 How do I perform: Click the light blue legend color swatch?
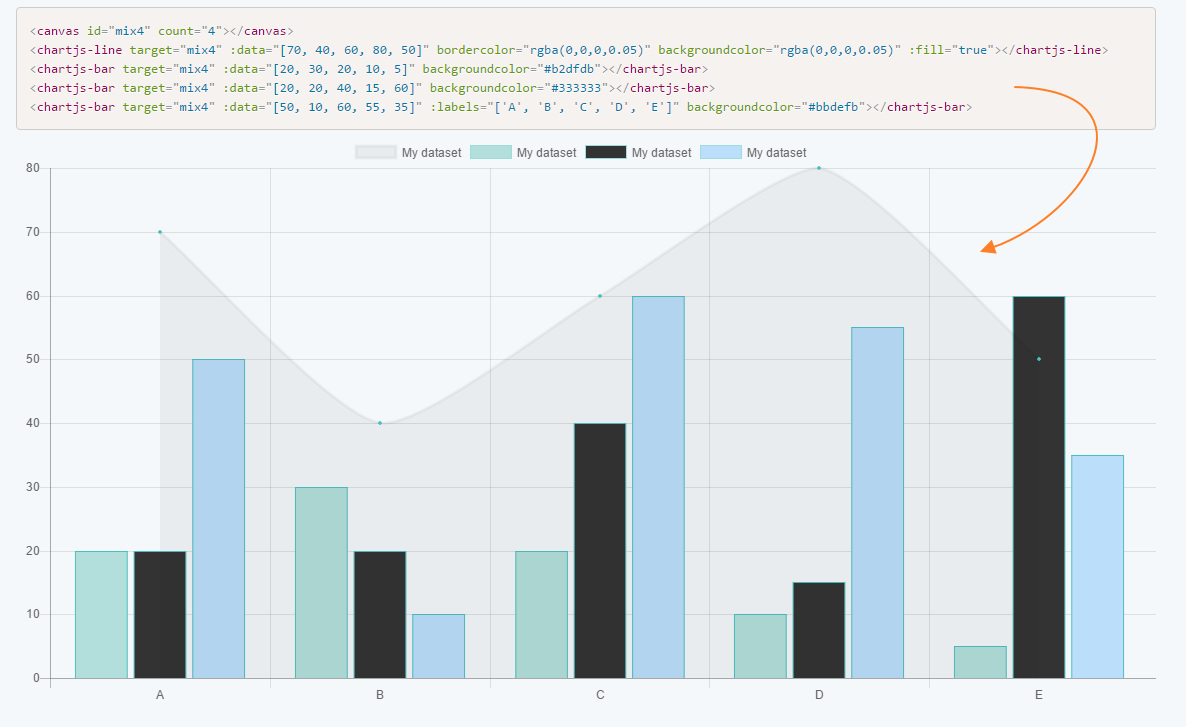(x=722, y=152)
